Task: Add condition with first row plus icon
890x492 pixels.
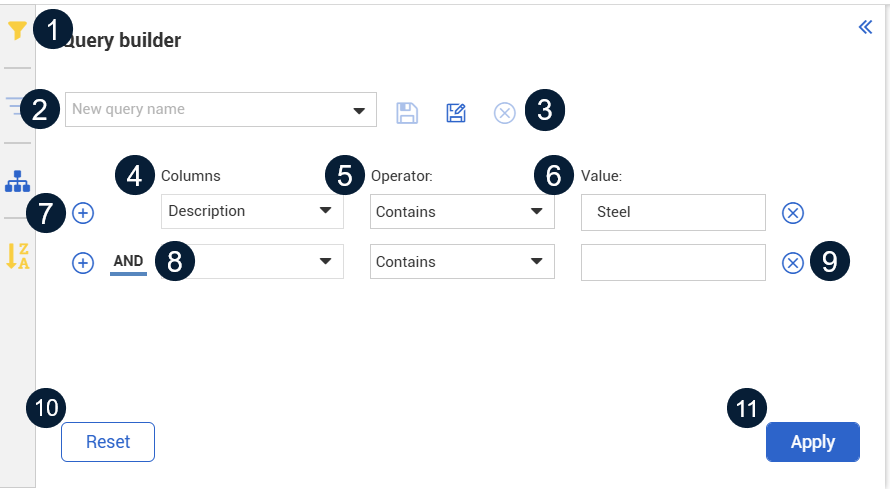Action: [x=84, y=212]
